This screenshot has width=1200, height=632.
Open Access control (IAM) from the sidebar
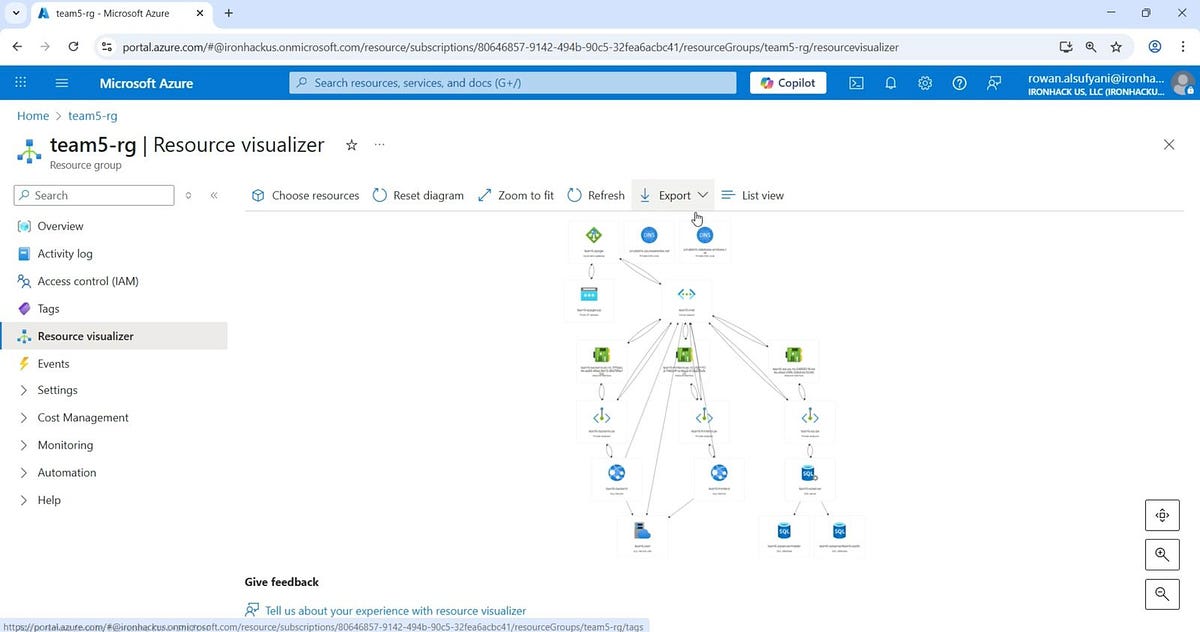pyautogui.click(x=89, y=281)
